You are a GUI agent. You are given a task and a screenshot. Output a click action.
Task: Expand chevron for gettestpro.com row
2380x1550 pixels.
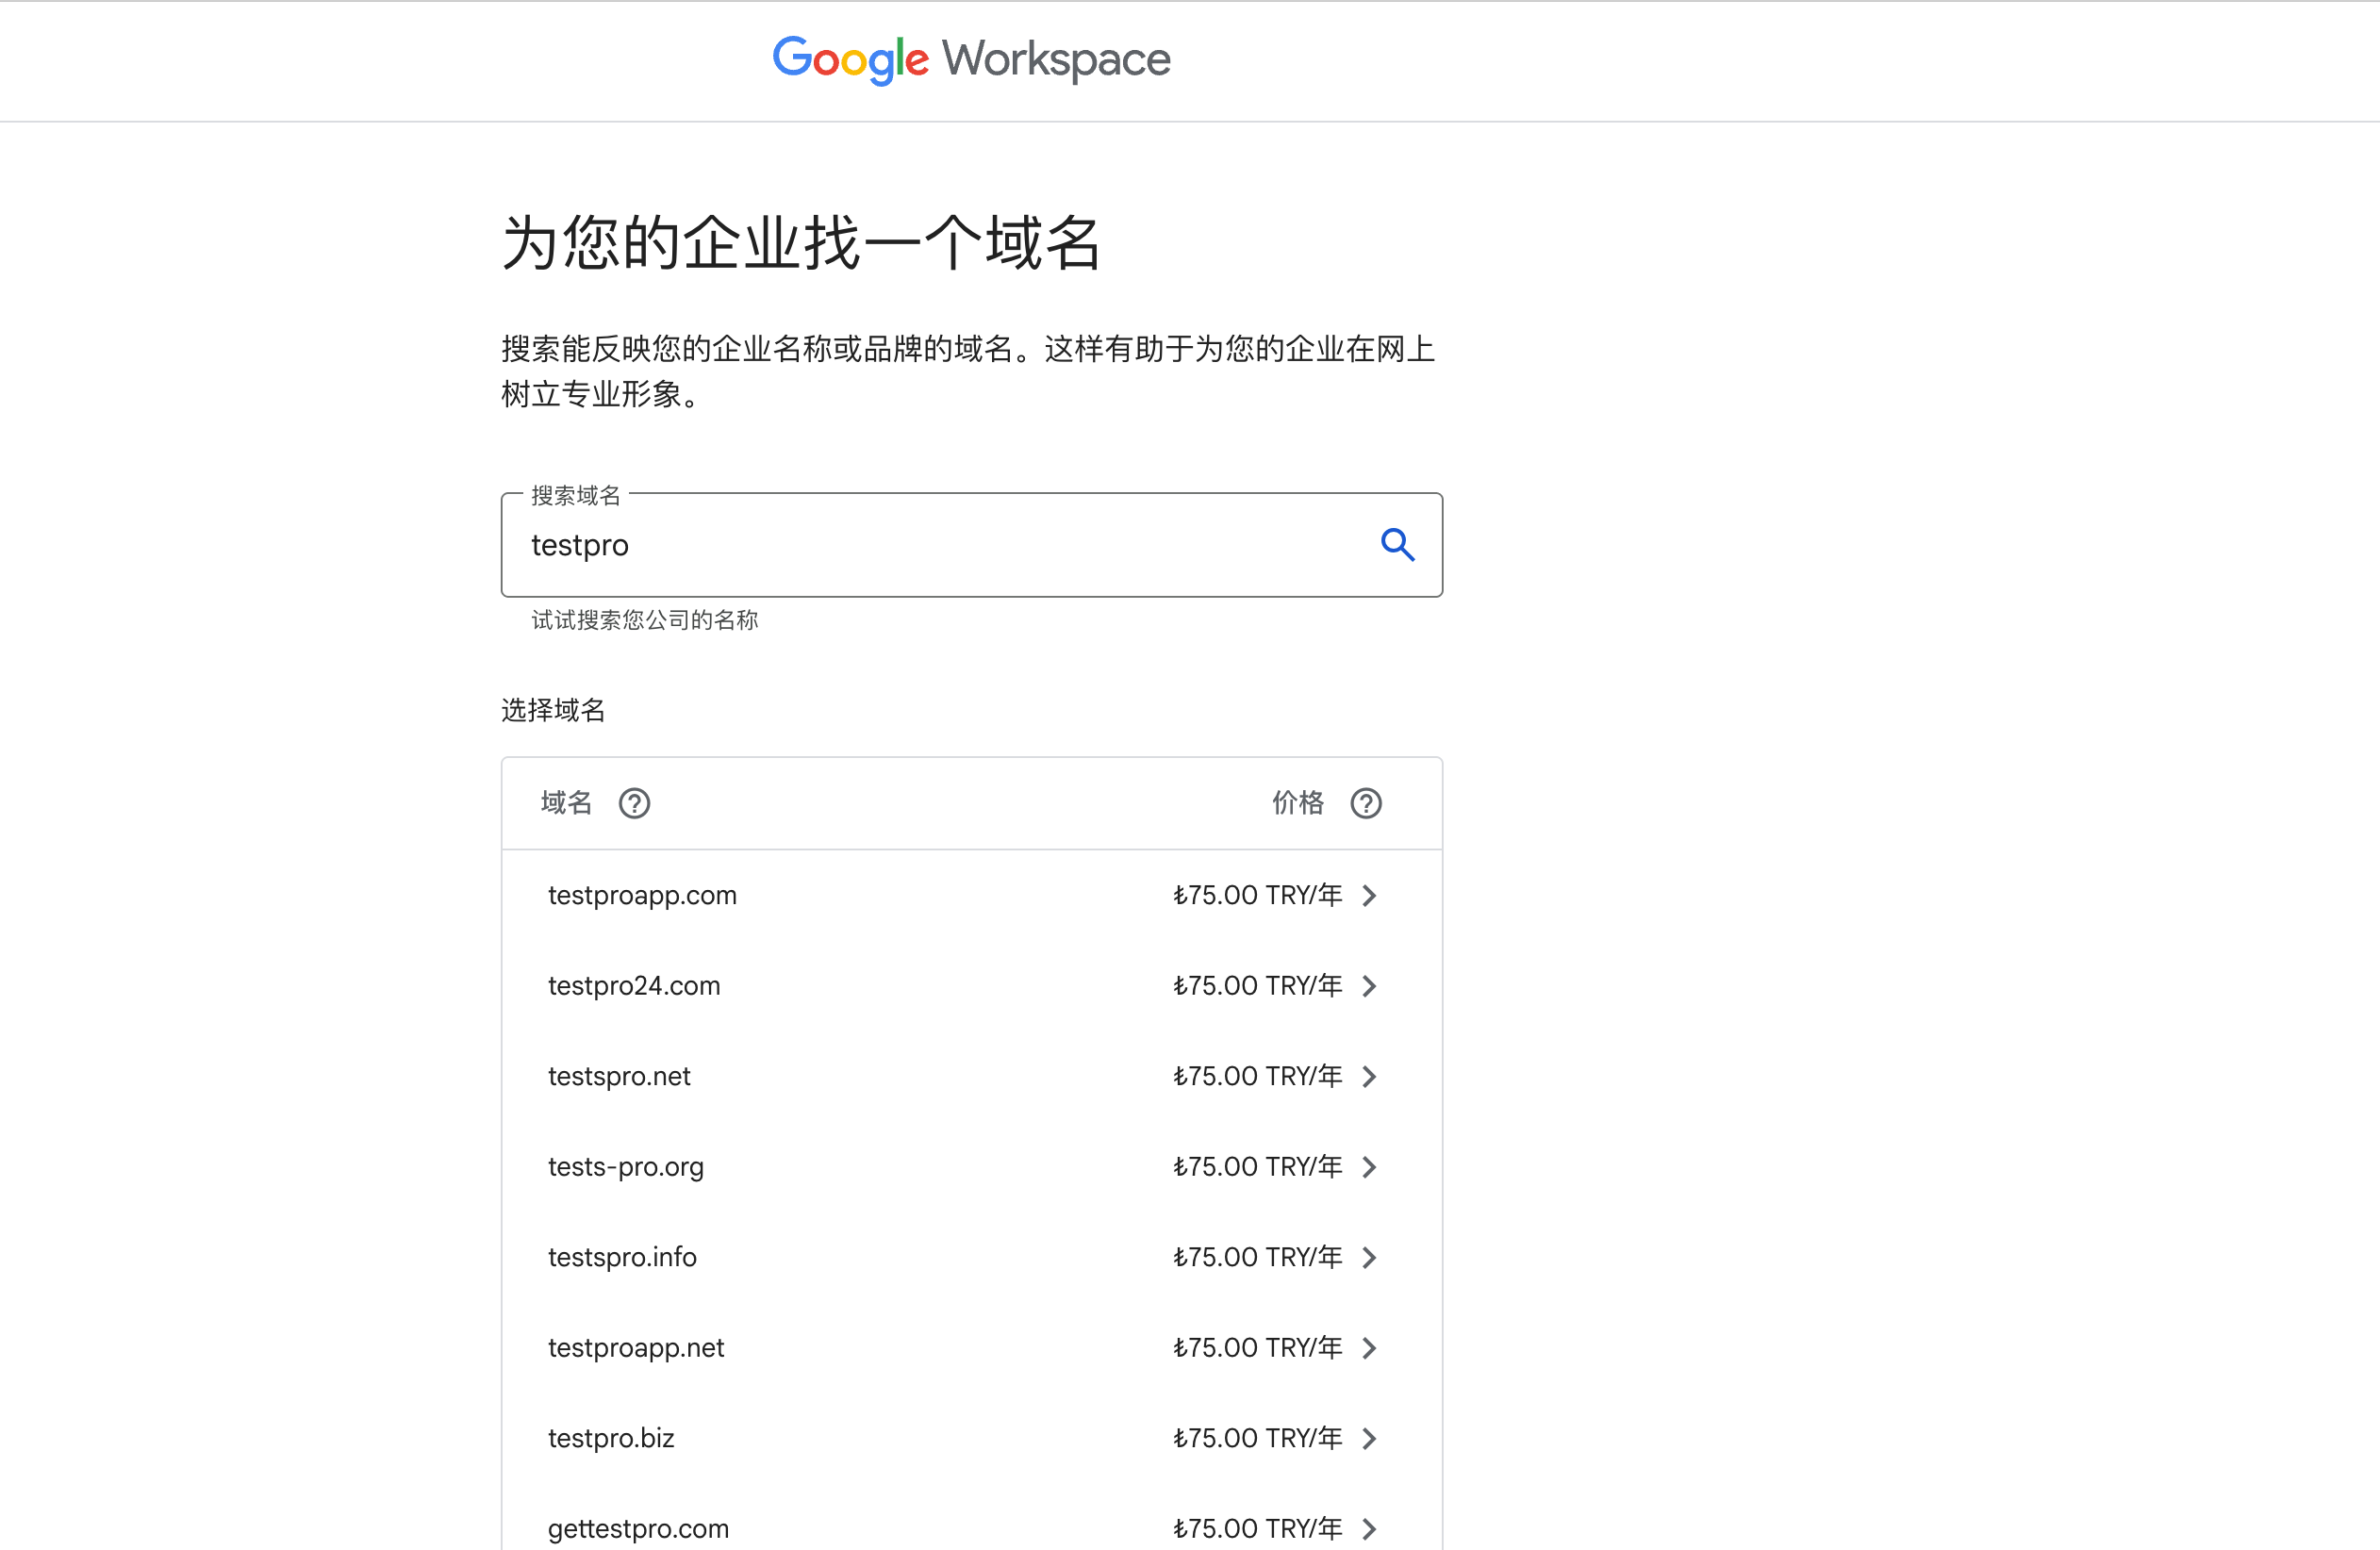coord(1370,1529)
